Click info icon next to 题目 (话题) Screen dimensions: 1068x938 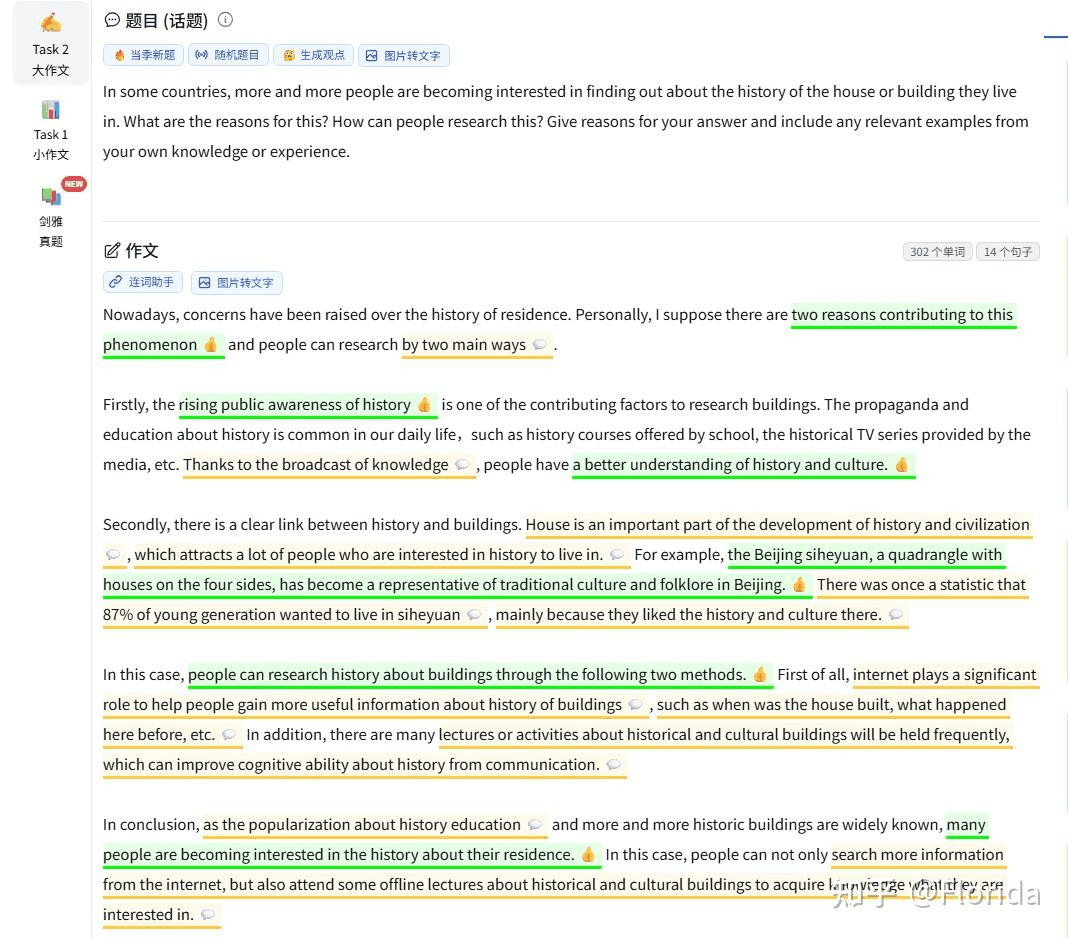tap(225, 20)
